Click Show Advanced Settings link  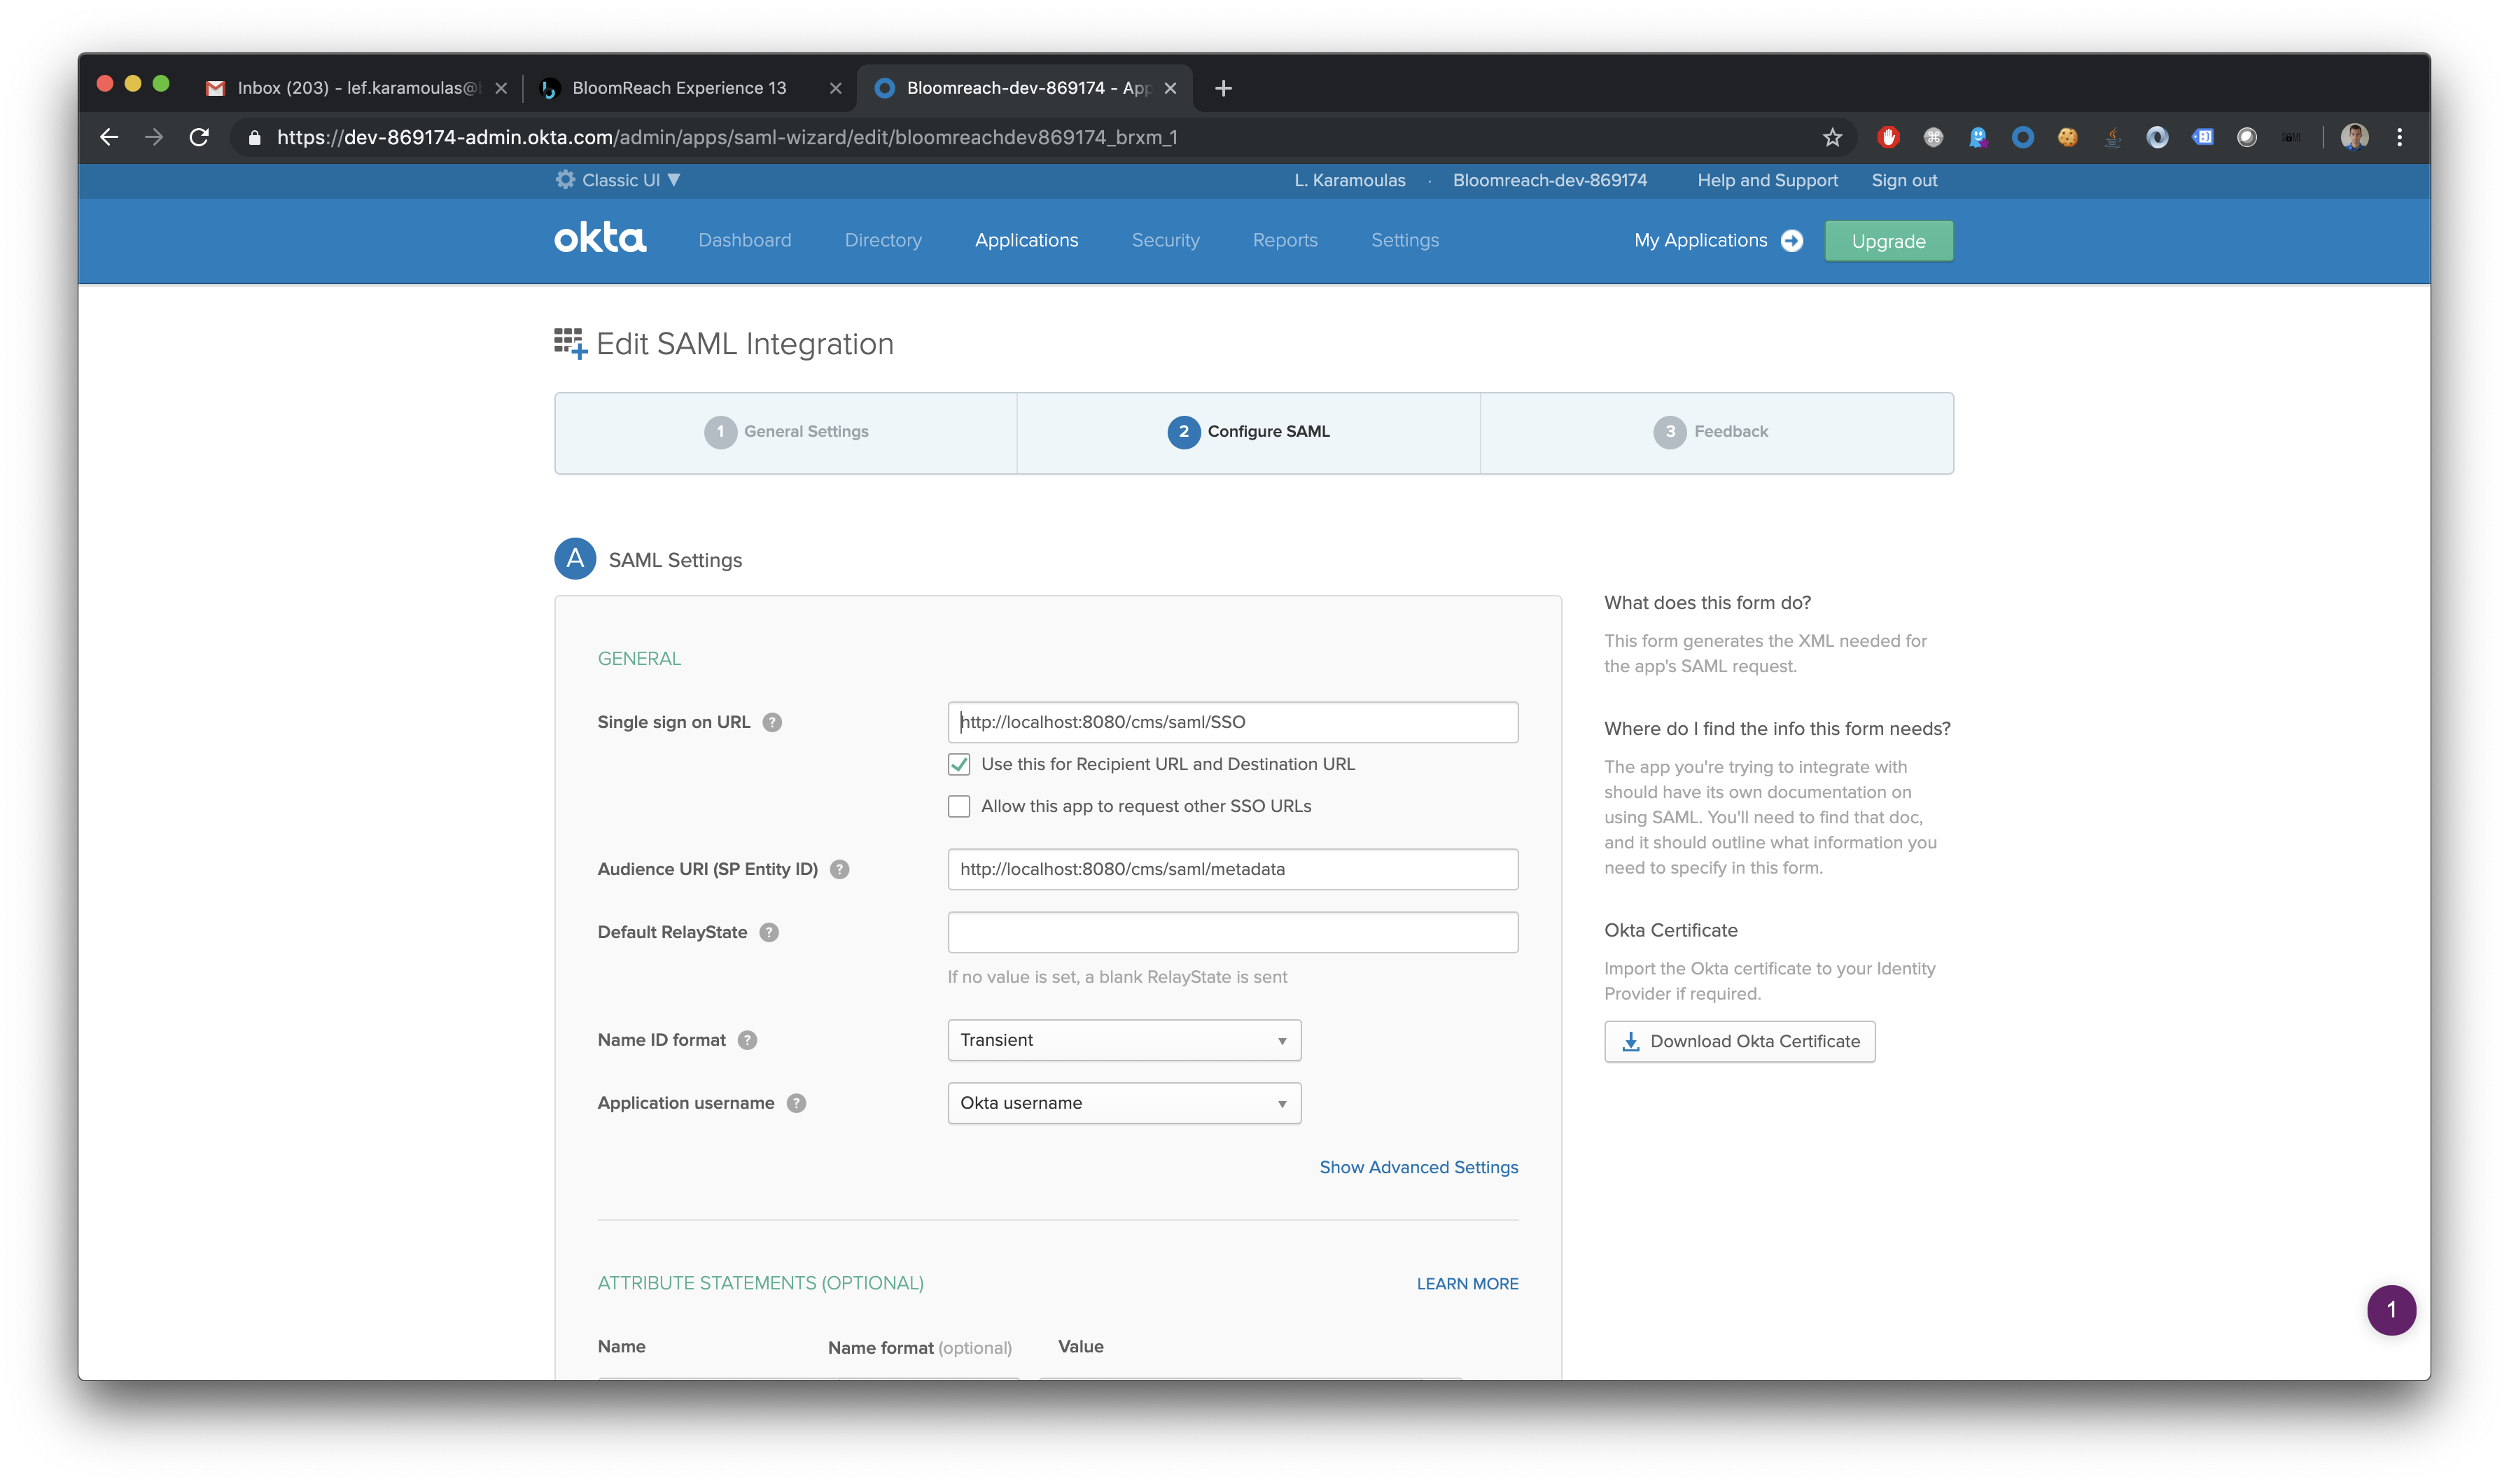coord(1418,1167)
